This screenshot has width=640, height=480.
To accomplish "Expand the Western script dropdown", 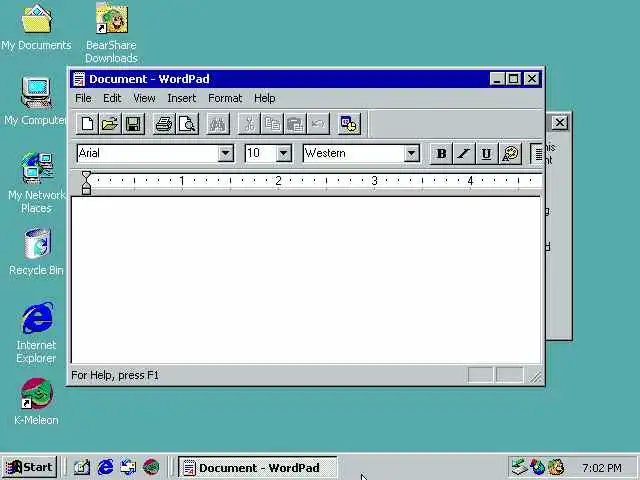I will [411, 154].
